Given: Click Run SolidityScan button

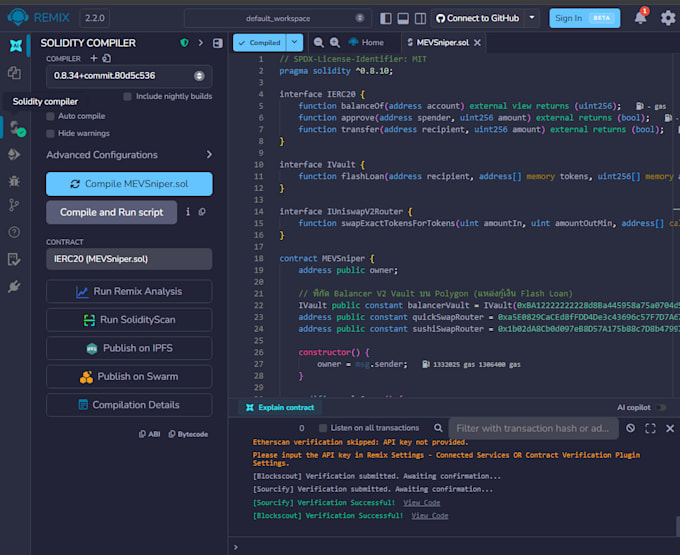Looking at the screenshot, I should pyautogui.click(x=129, y=320).
